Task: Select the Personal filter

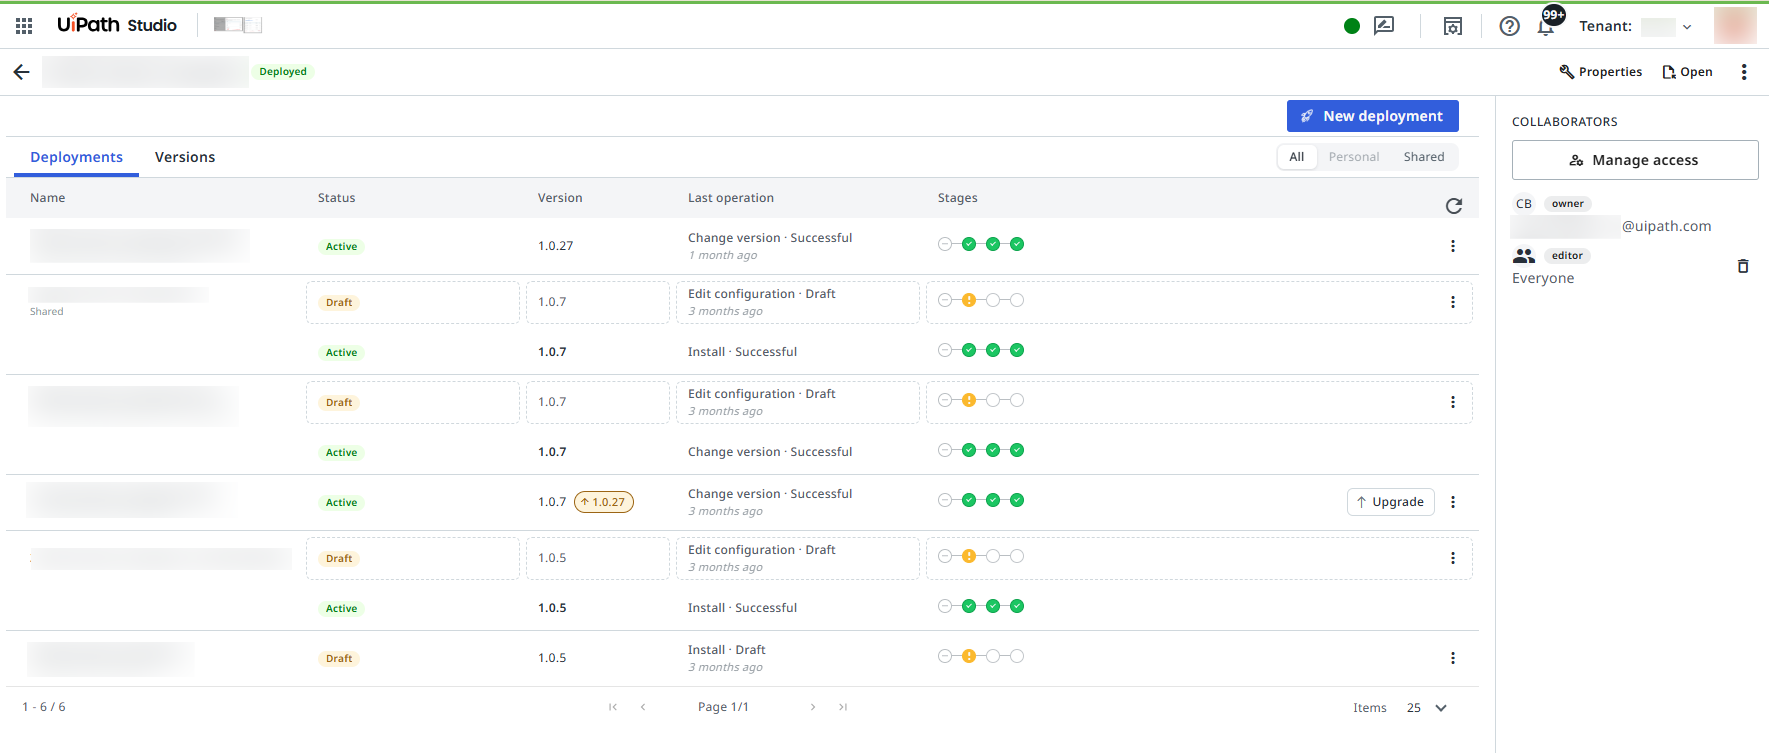Action: point(1354,157)
